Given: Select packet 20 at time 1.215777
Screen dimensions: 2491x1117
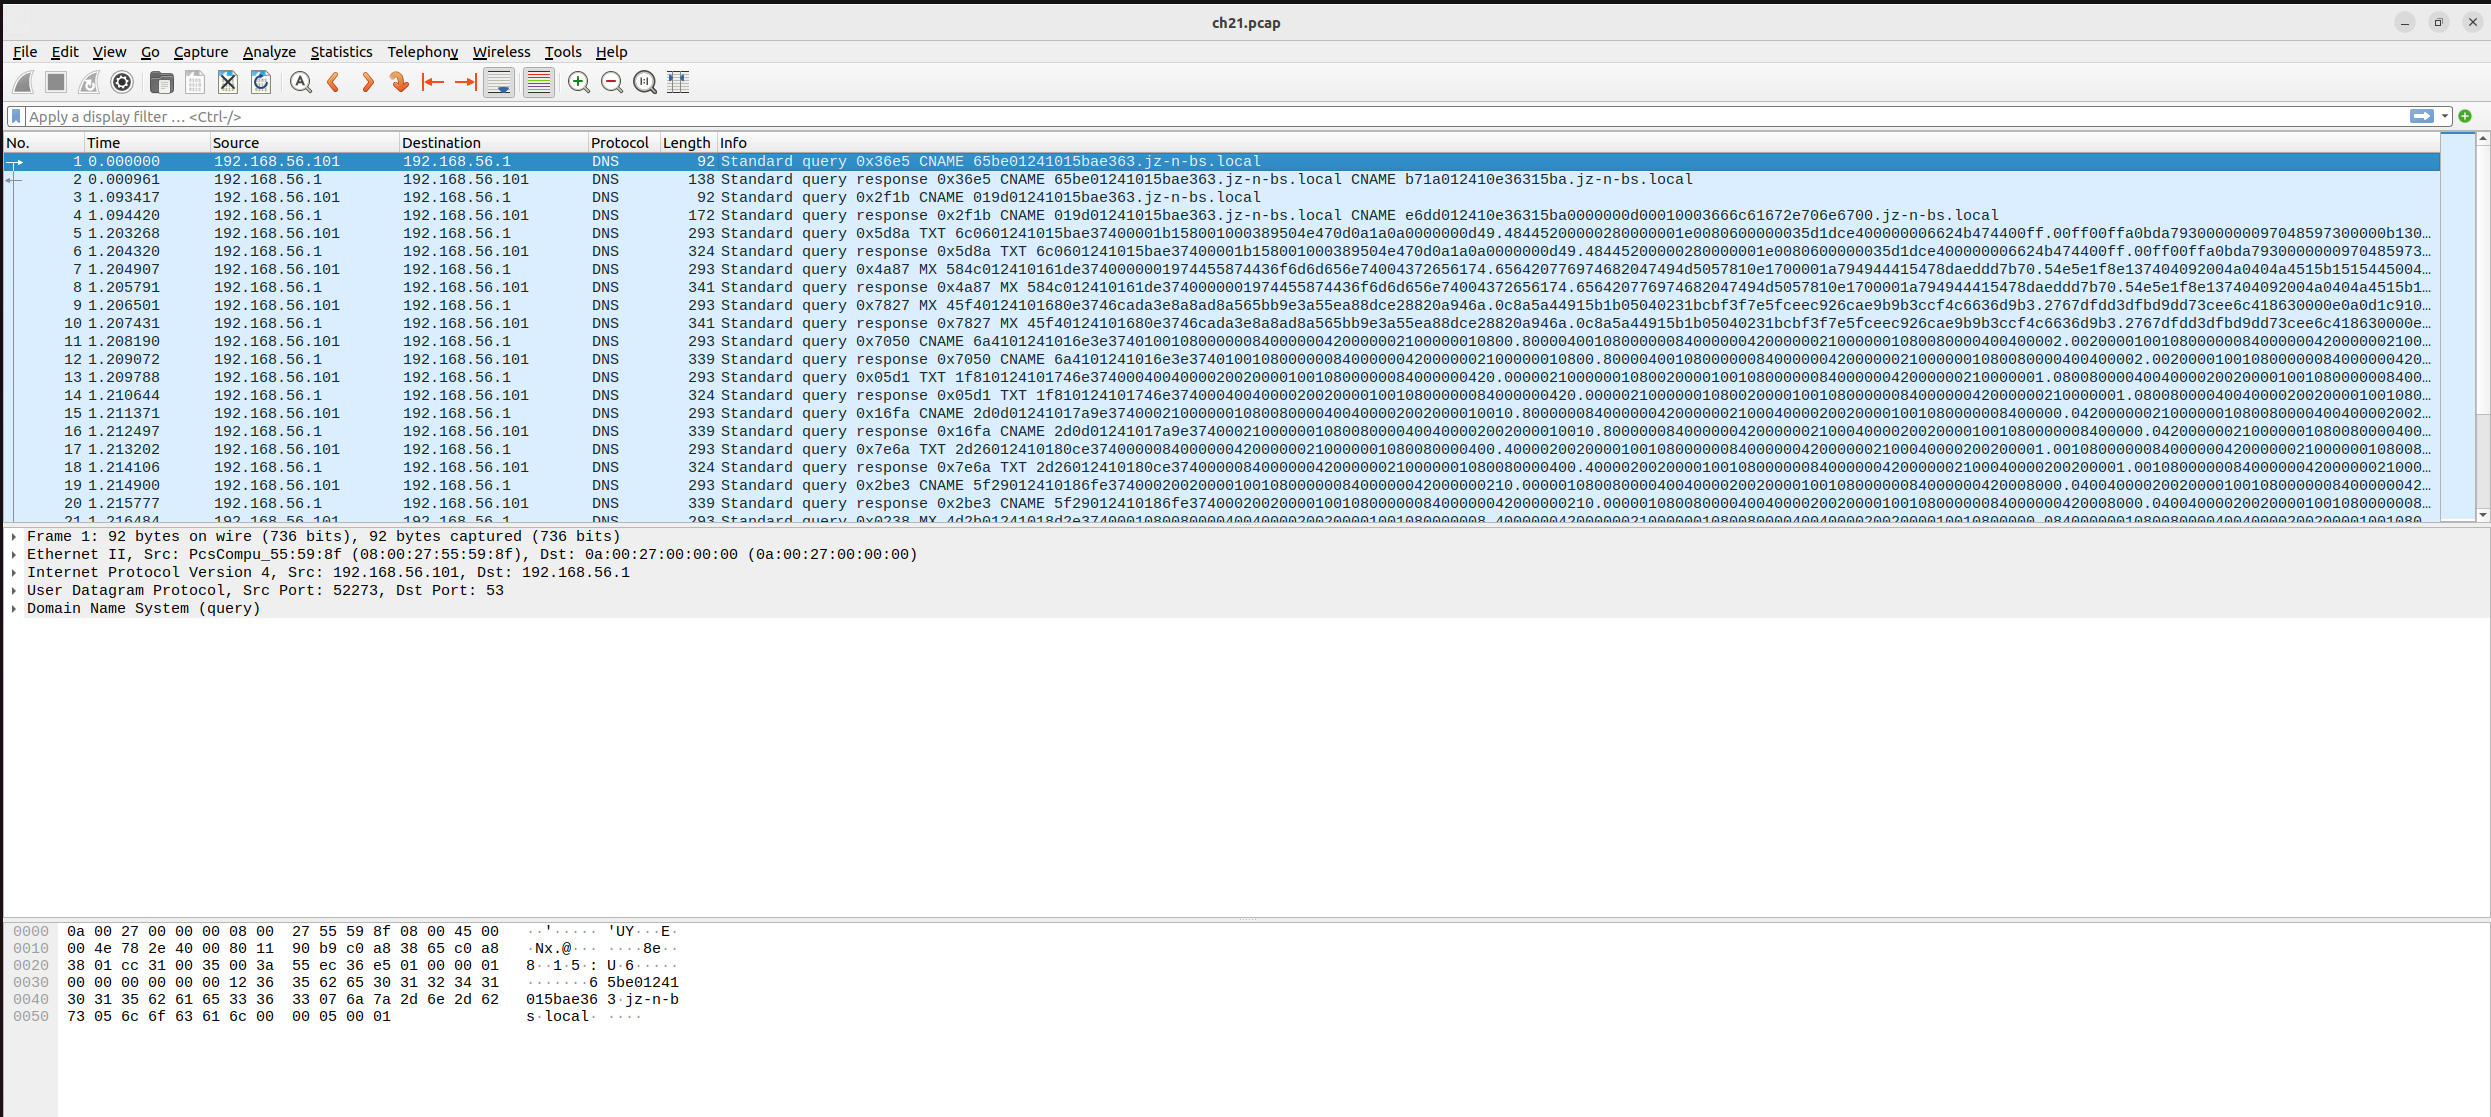Looking at the screenshot, I should point(1222,504).
